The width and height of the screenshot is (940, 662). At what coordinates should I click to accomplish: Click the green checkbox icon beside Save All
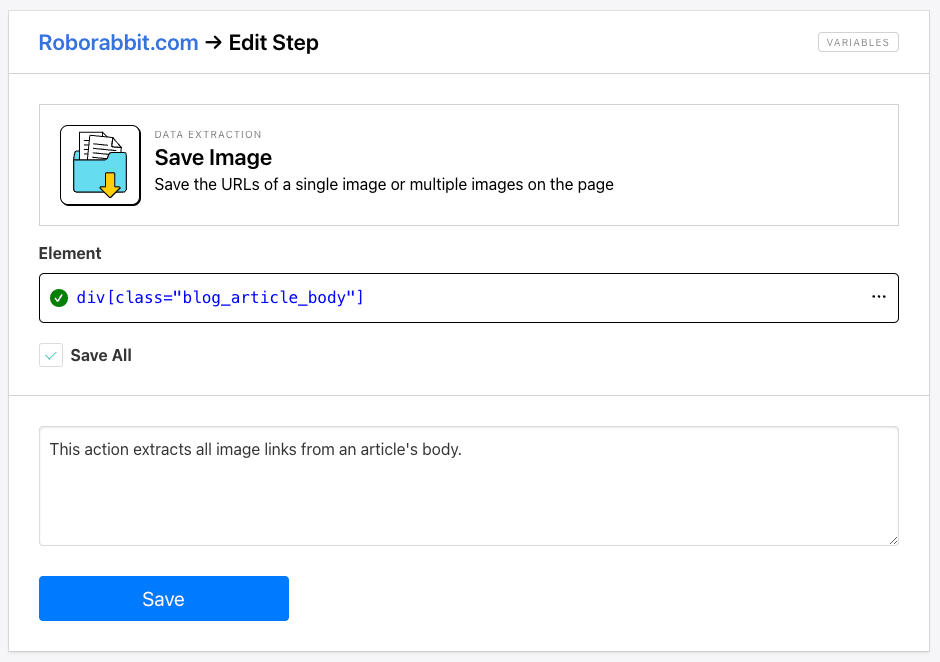pos(51,355)
